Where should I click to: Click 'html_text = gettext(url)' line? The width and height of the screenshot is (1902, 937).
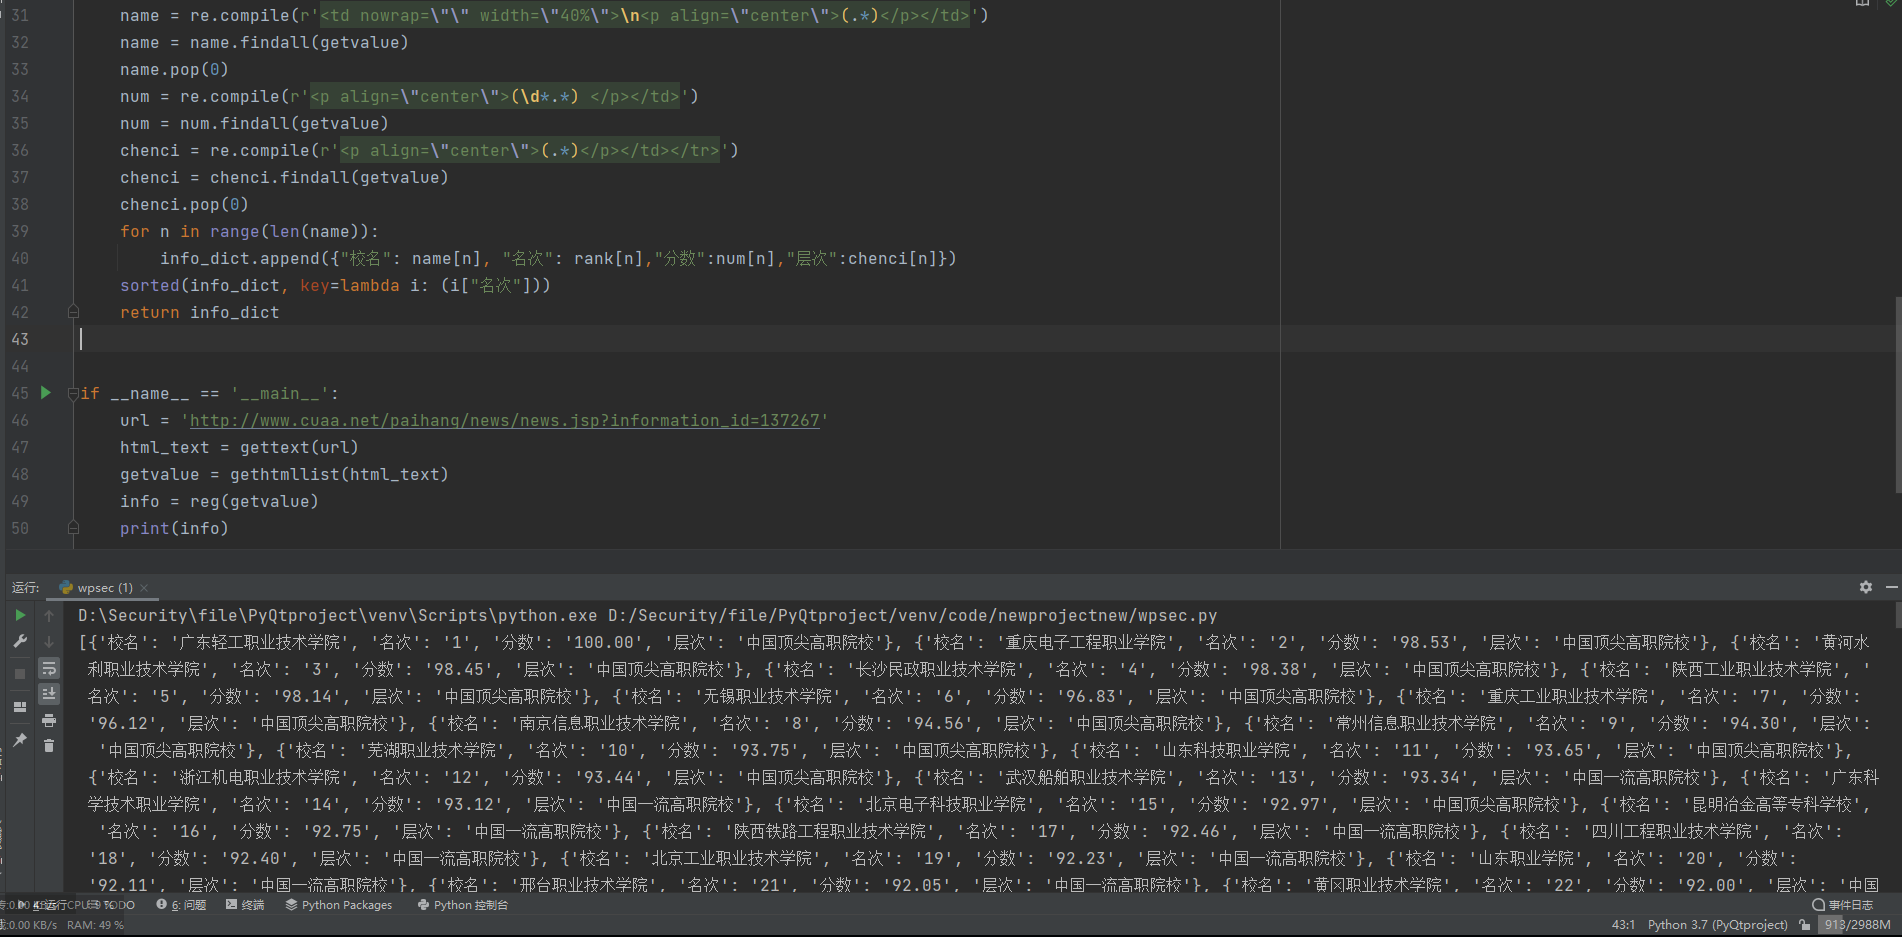[x=239, y=448]
